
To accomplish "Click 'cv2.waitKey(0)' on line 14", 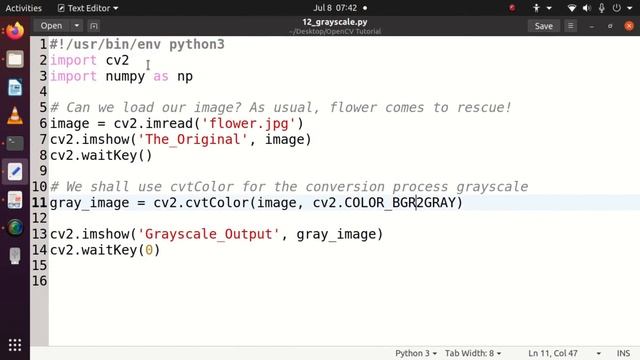I will [x=105, y=250].
